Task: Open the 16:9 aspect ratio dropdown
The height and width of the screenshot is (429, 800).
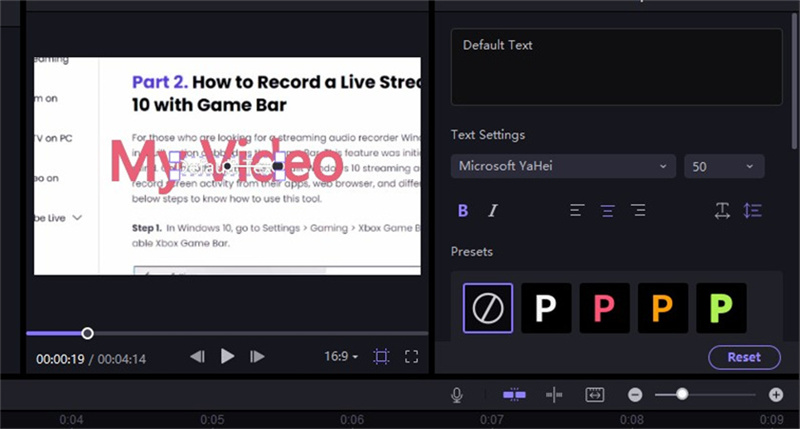Action: (341, 356)
